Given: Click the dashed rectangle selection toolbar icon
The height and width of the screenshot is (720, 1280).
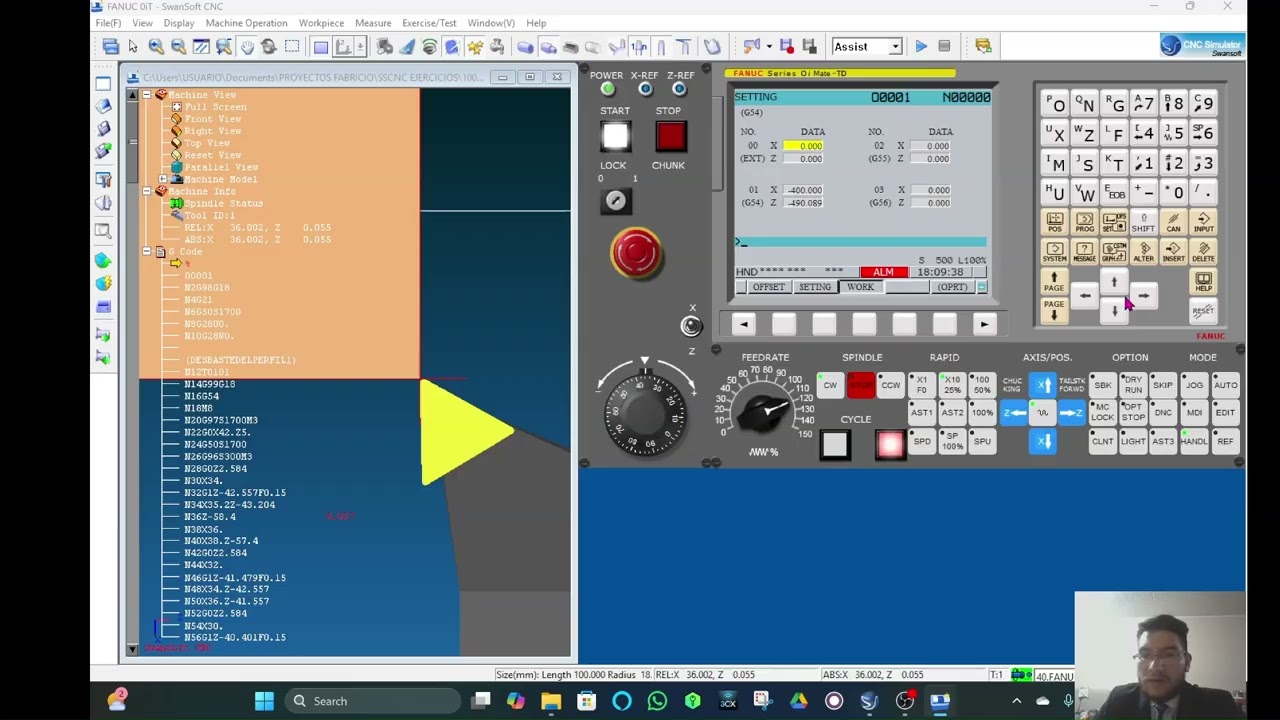Looking at the screenshot, I should pos(292,47).
